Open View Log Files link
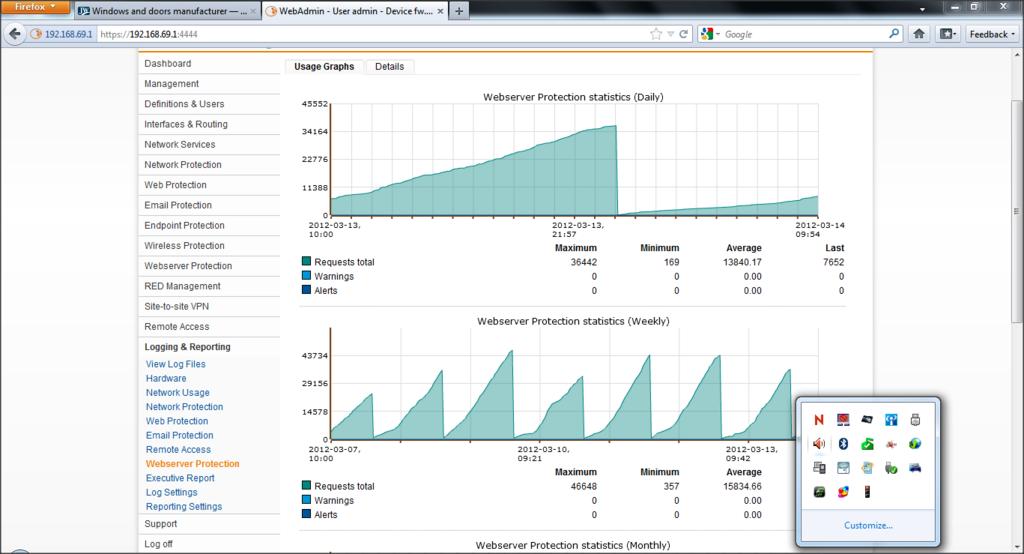Screen dimensions: 1024x554 176,364
